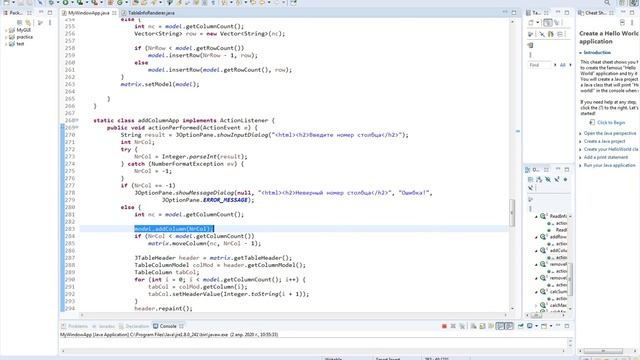This screenshot has width=640, height=360.
Task: Click Cheat Sheets horizontal scrollbar thumb
Action: 603,351
